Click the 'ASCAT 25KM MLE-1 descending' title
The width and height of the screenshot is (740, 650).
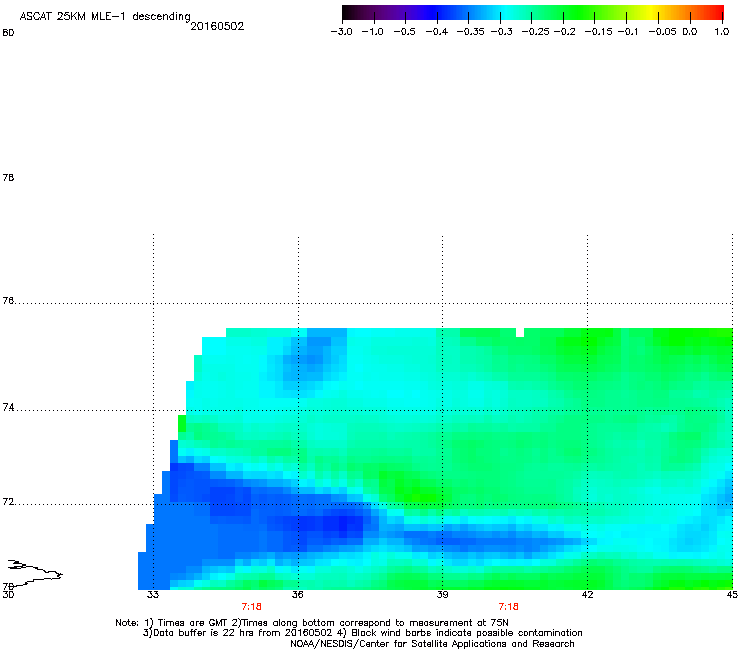click(105, 17)
